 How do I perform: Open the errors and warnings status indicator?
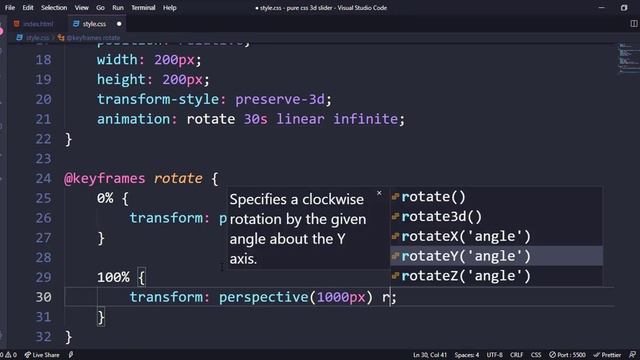8,355
